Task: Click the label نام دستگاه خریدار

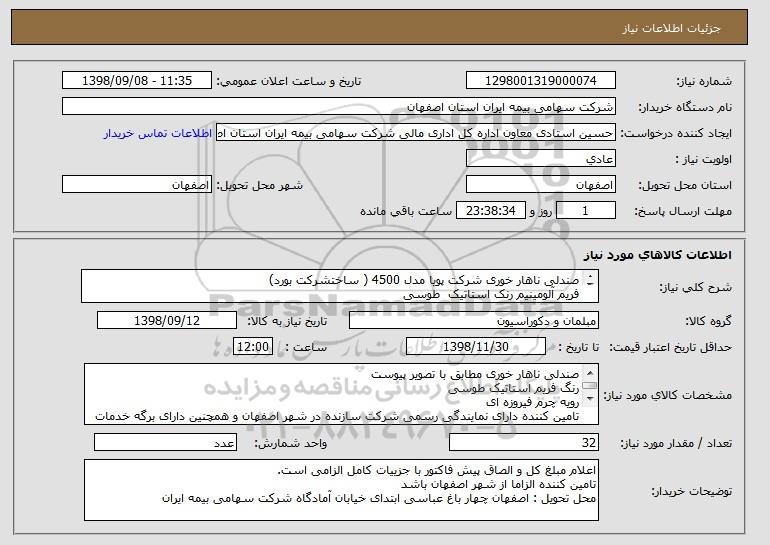Action: coord(685,107)
